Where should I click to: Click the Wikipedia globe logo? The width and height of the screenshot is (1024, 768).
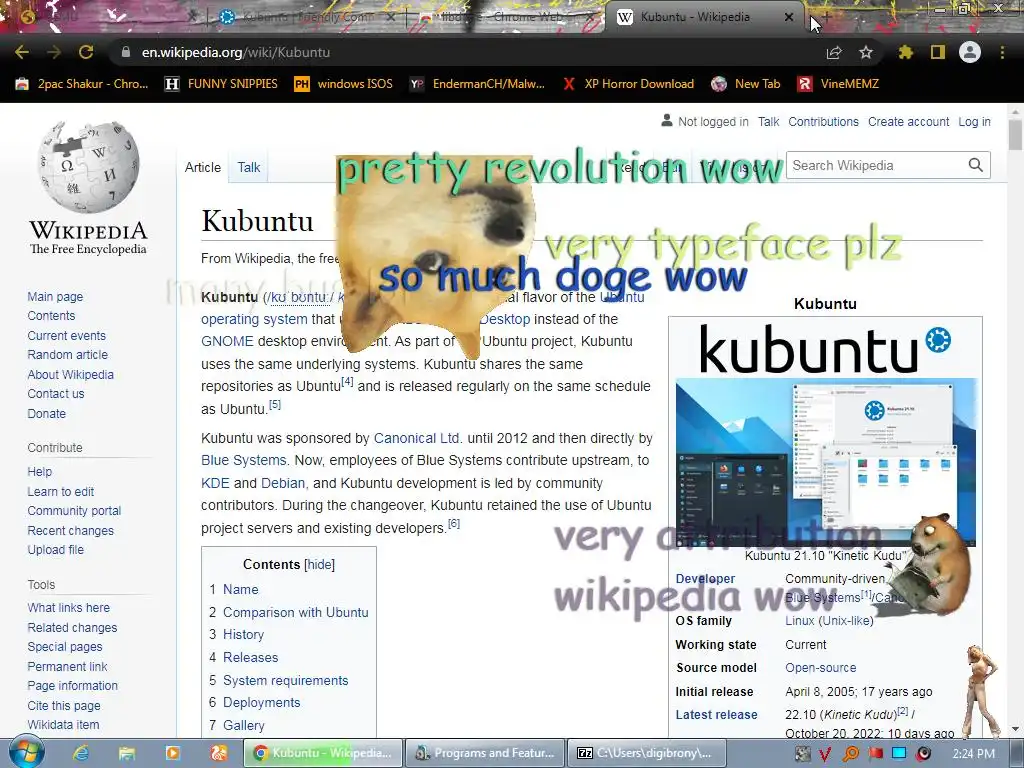coord(88,167)
